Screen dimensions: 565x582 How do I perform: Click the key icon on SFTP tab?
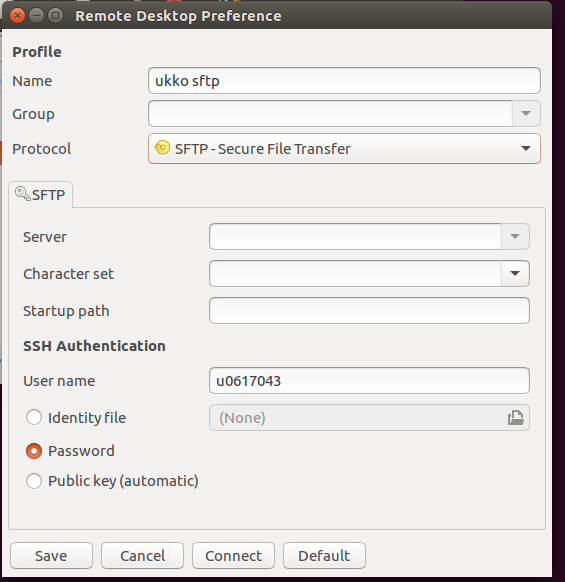pos(23,194)
